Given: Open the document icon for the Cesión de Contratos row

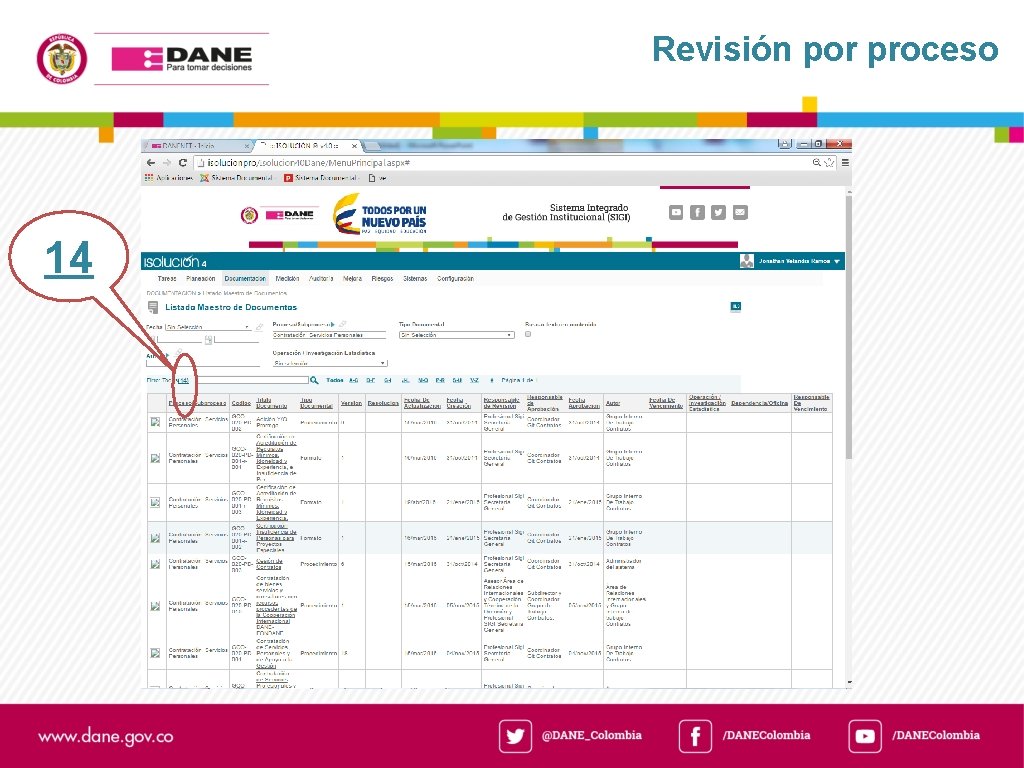Looking at the screenshot, I should (x=155, y=564).
